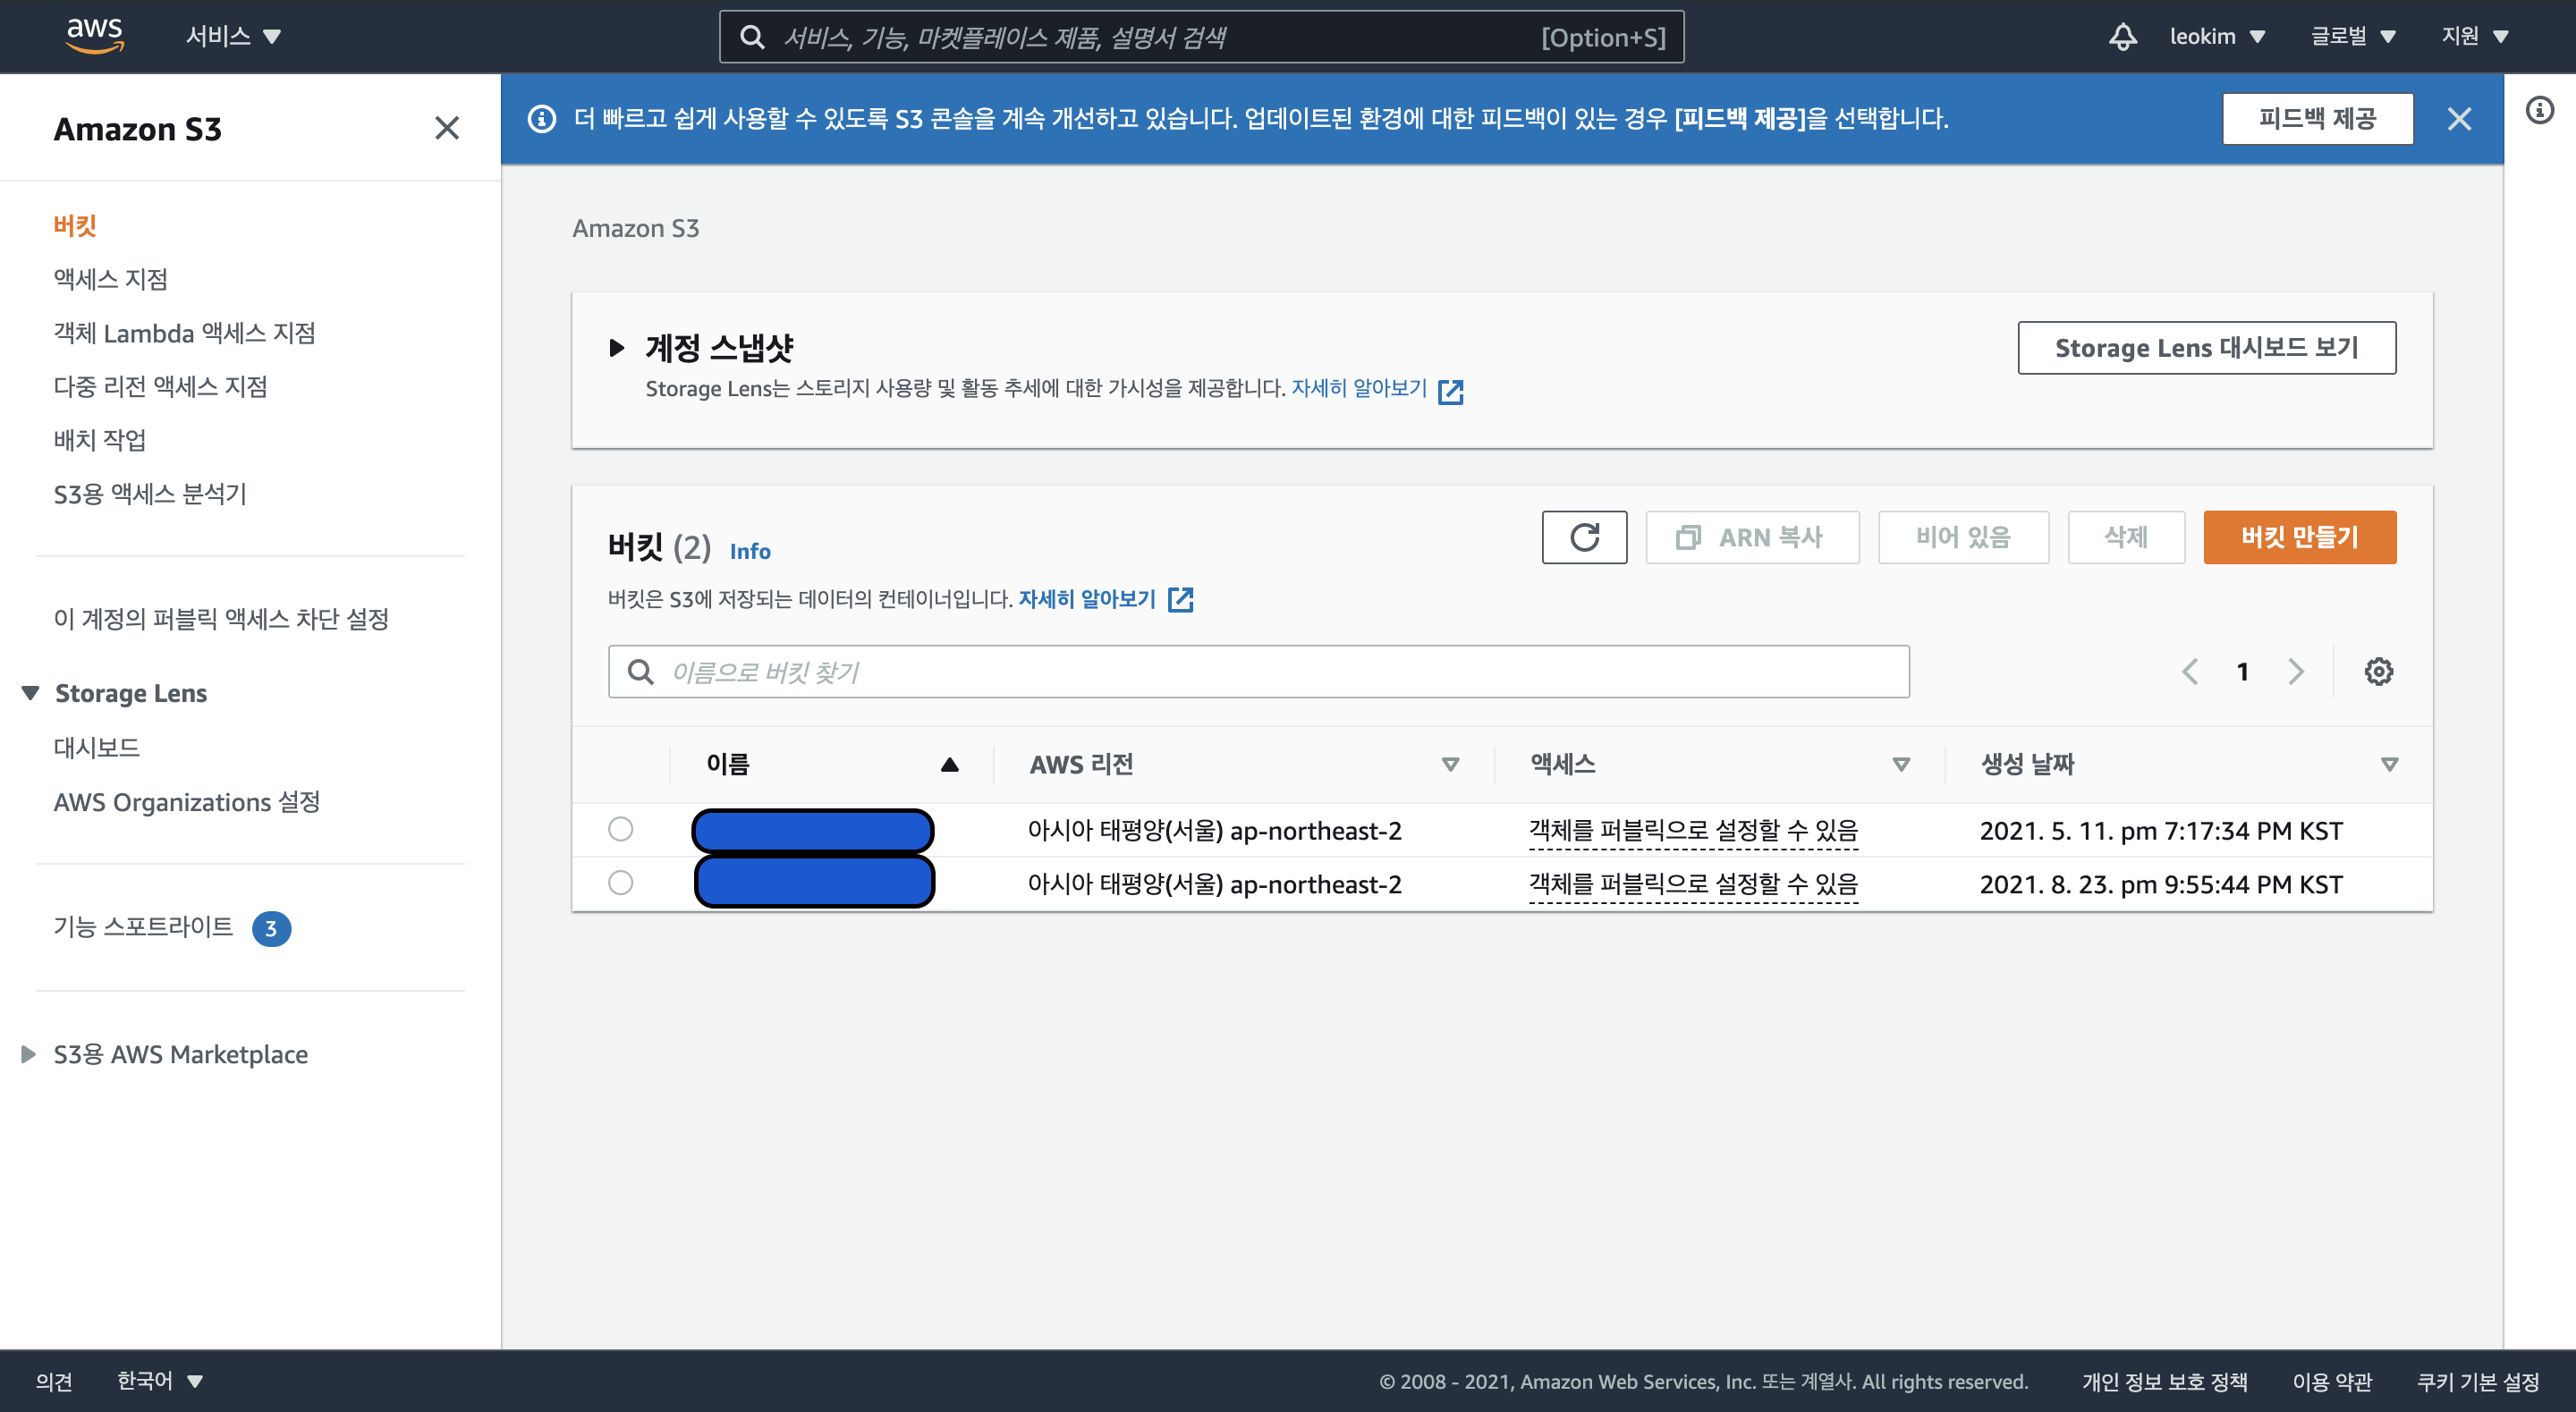
Task: Open the Info link next to 버킷 (2)
Action: coord(750,551)
